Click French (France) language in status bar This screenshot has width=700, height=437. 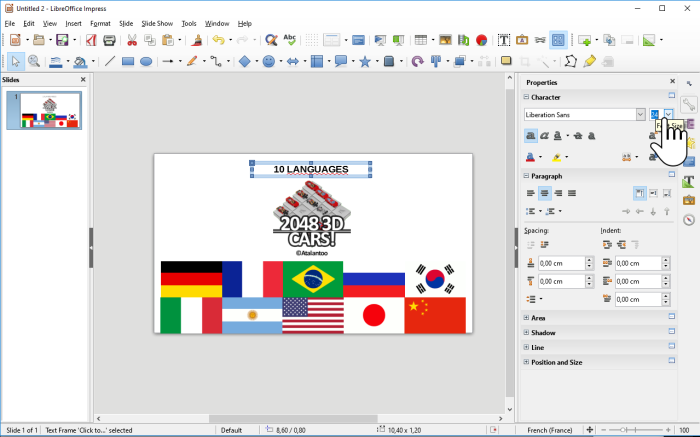pos(550,430)
